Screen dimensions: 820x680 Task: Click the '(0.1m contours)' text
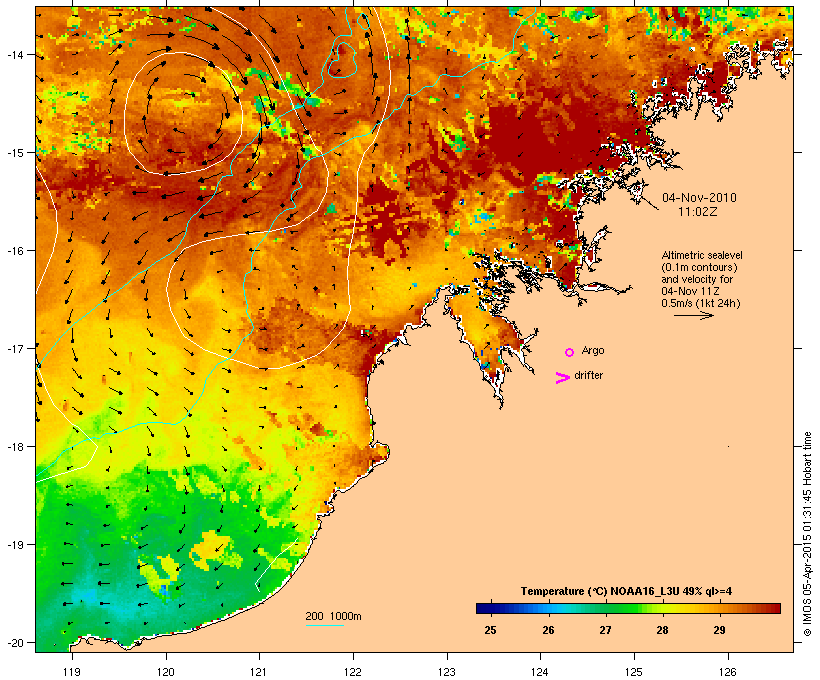[x=699, y=267]
